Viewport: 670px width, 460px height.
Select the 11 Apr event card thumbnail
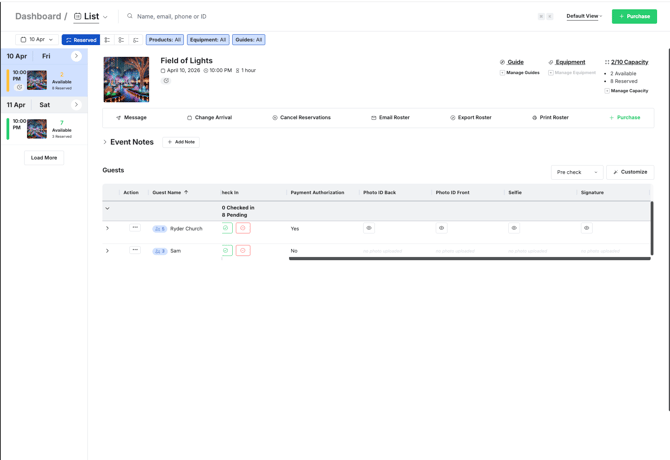[37, 129]
